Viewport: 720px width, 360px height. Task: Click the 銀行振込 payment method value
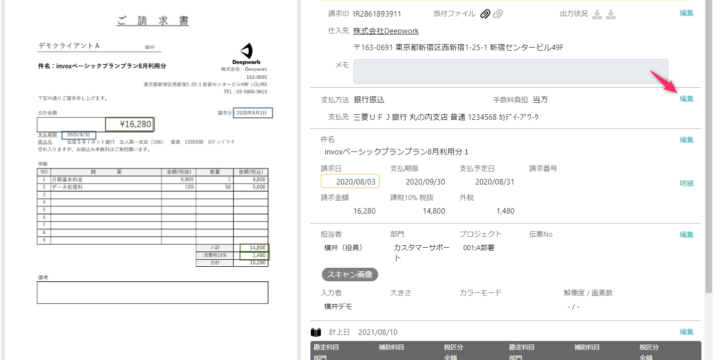(369, 100)
